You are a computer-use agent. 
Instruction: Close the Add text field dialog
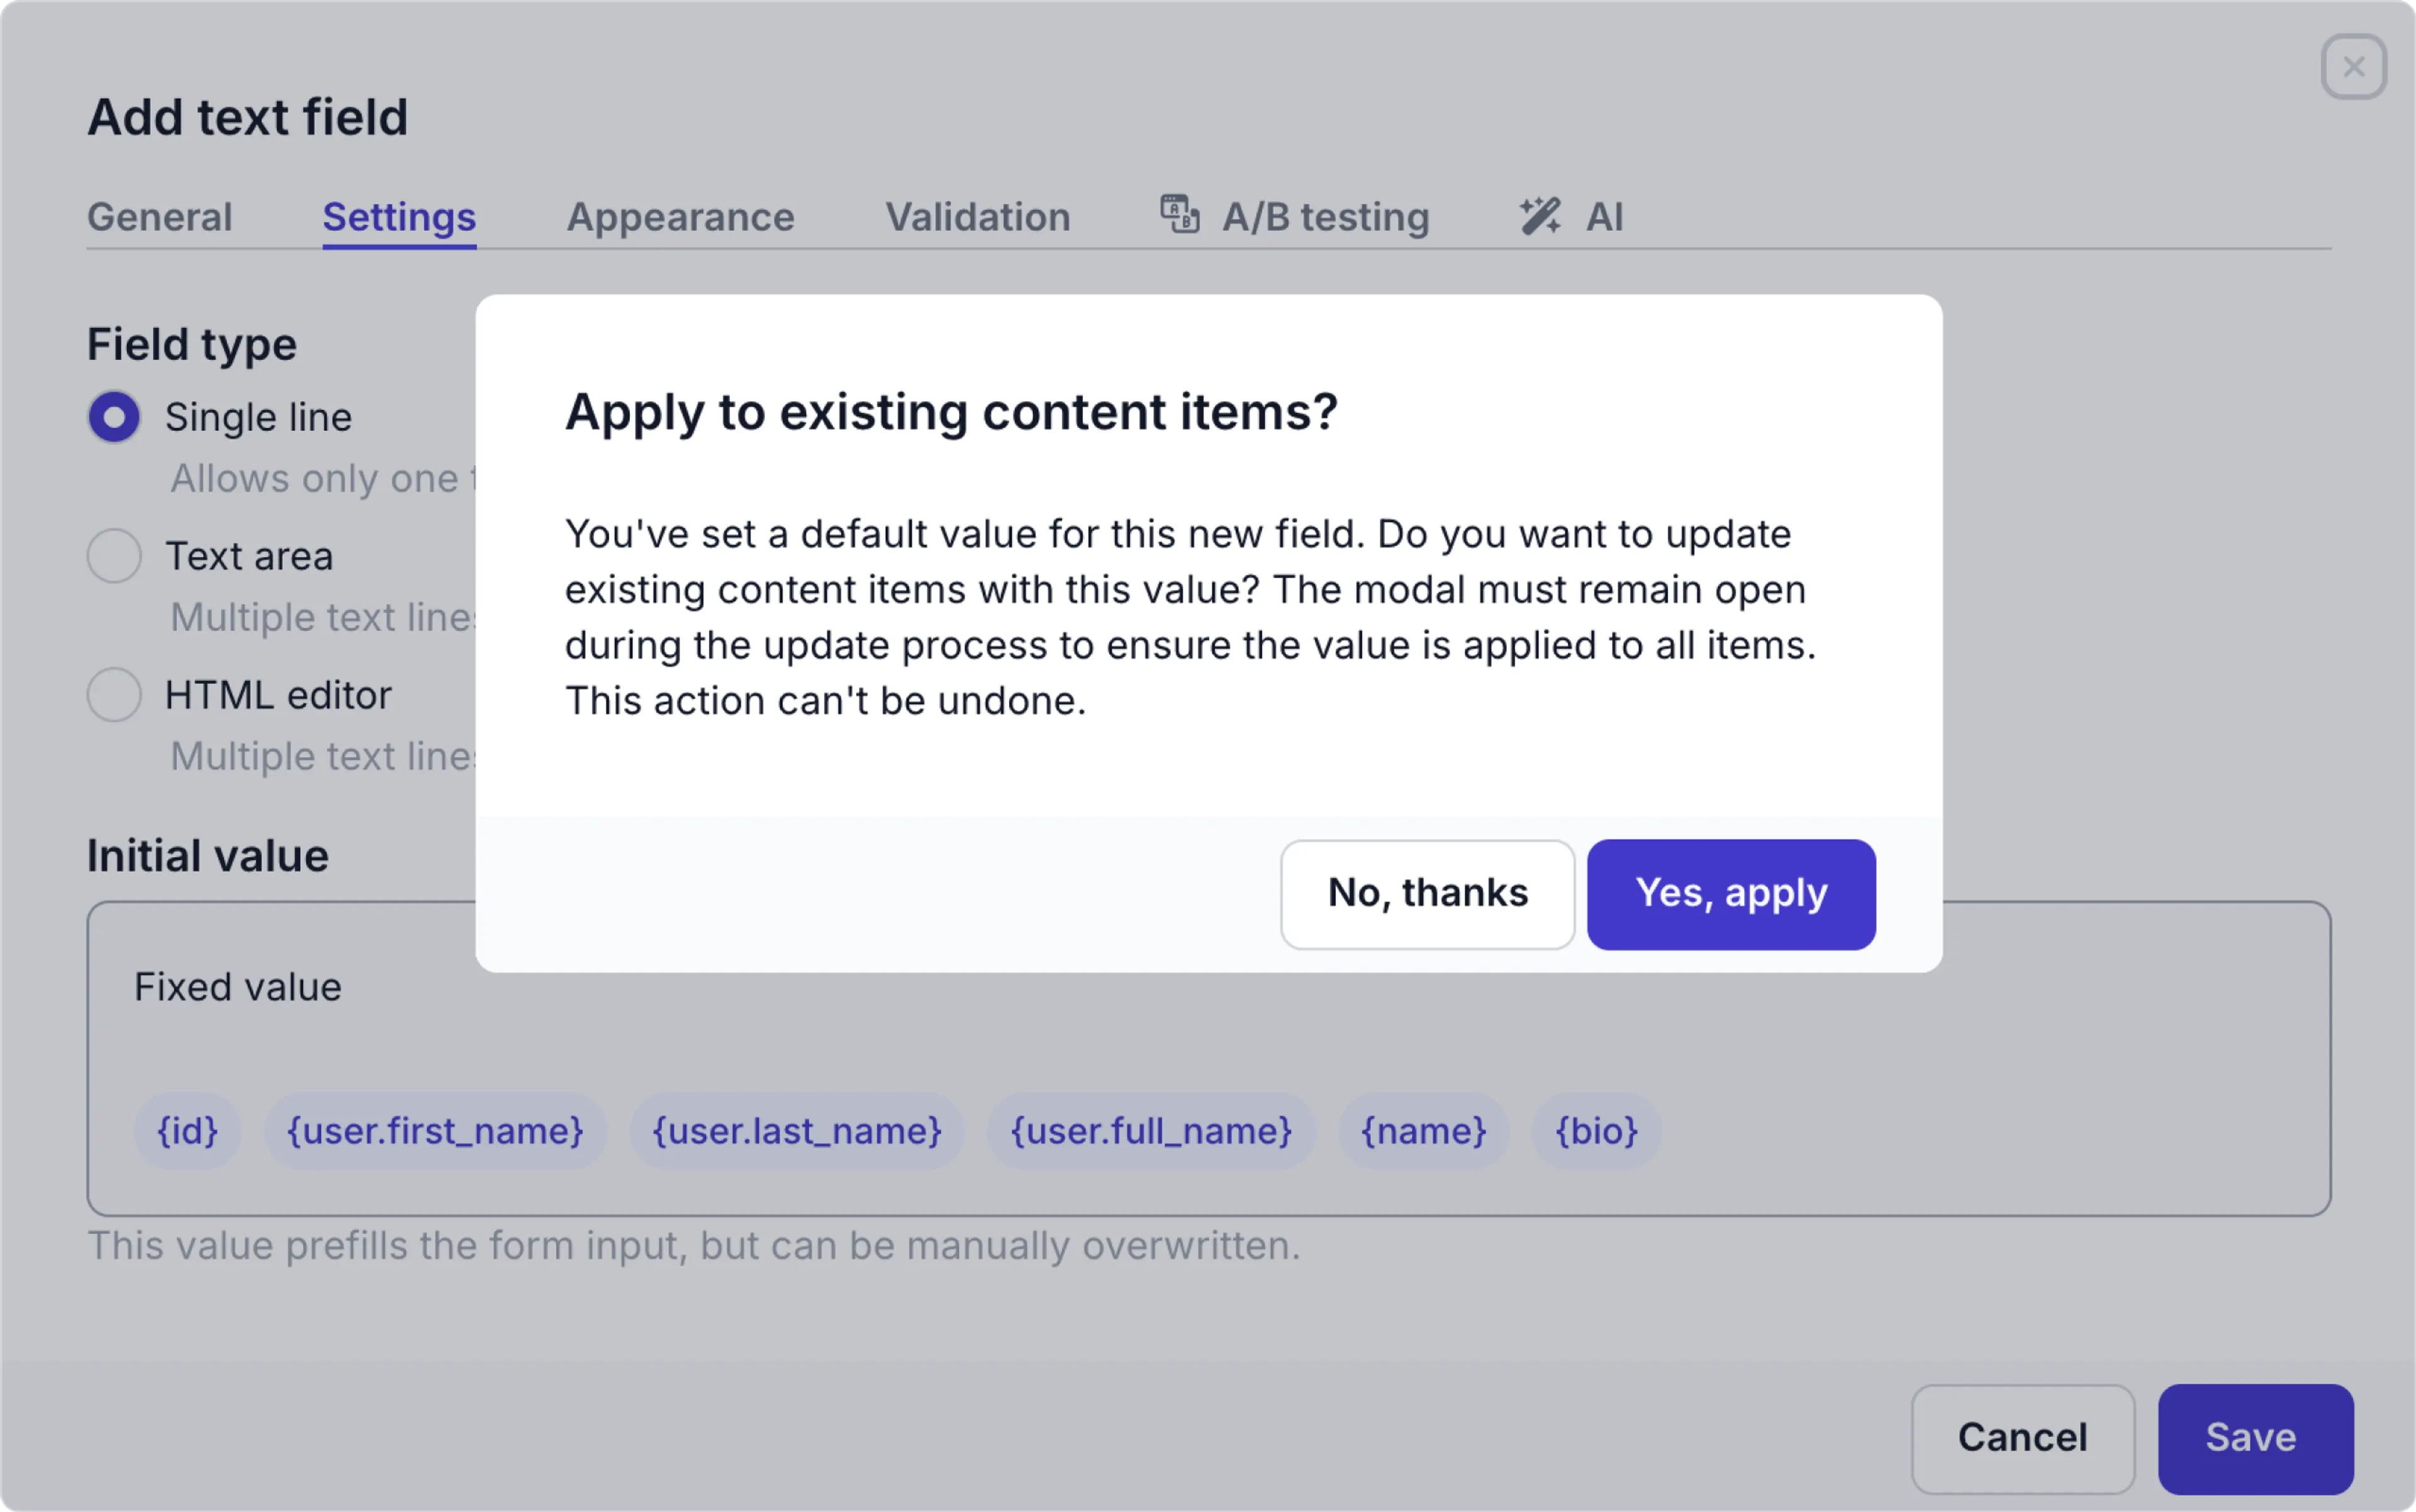(2353, 67)
